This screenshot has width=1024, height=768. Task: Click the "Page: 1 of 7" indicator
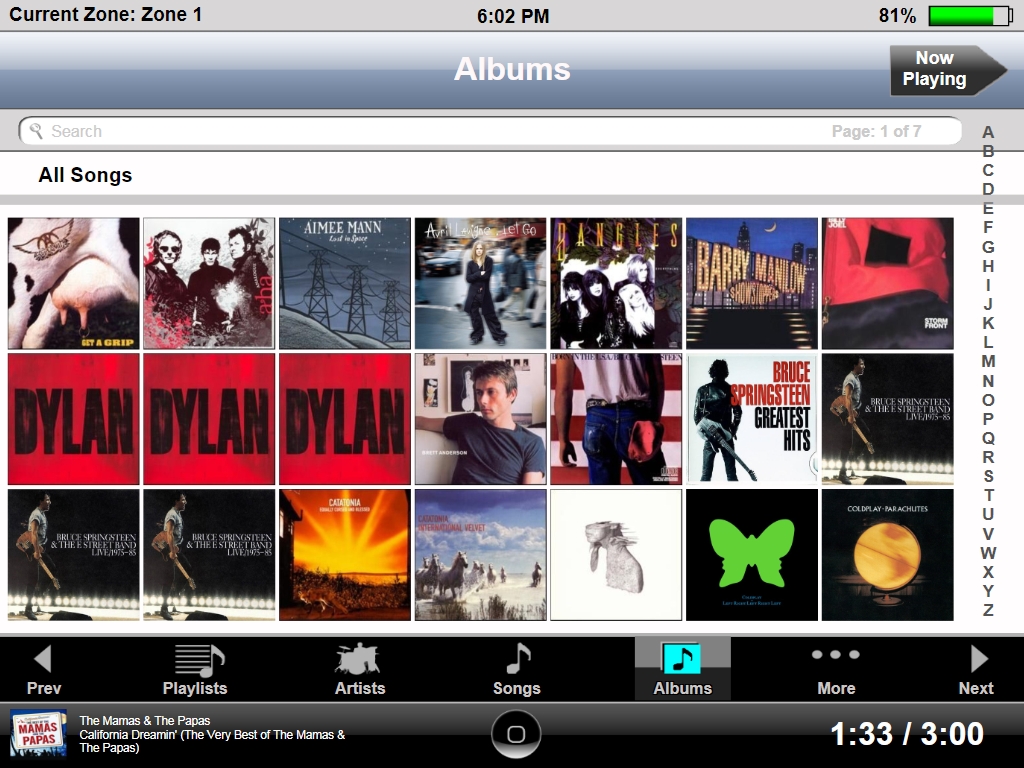click(876, 131)
